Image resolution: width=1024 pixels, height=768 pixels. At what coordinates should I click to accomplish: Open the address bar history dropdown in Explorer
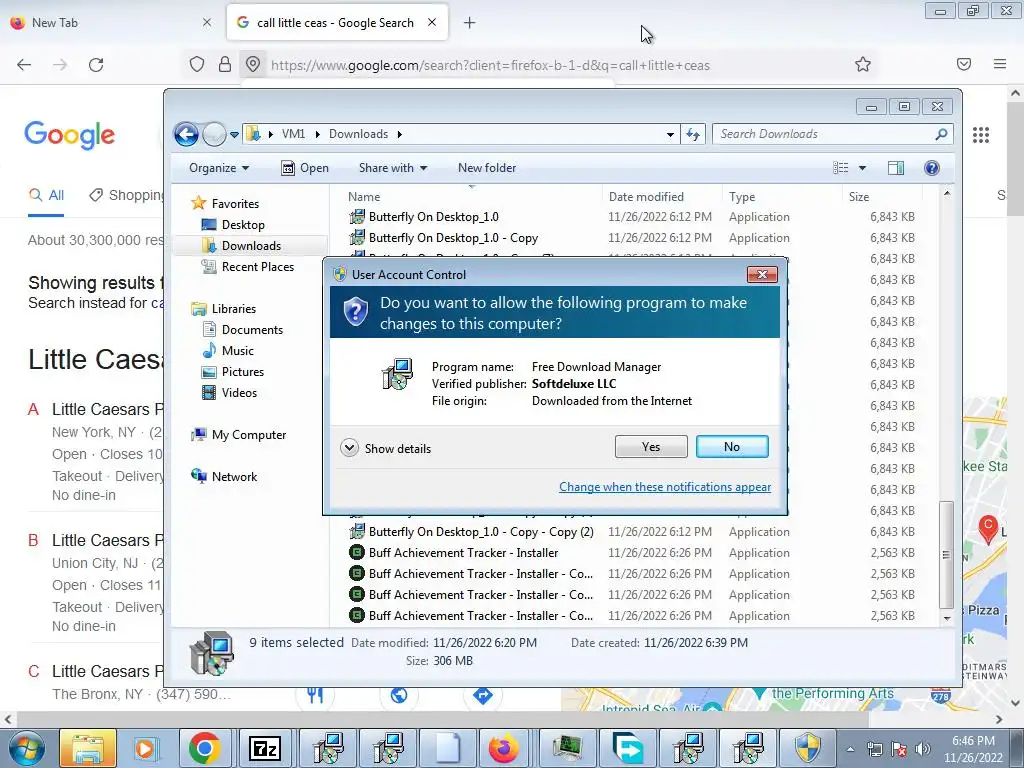670,135
